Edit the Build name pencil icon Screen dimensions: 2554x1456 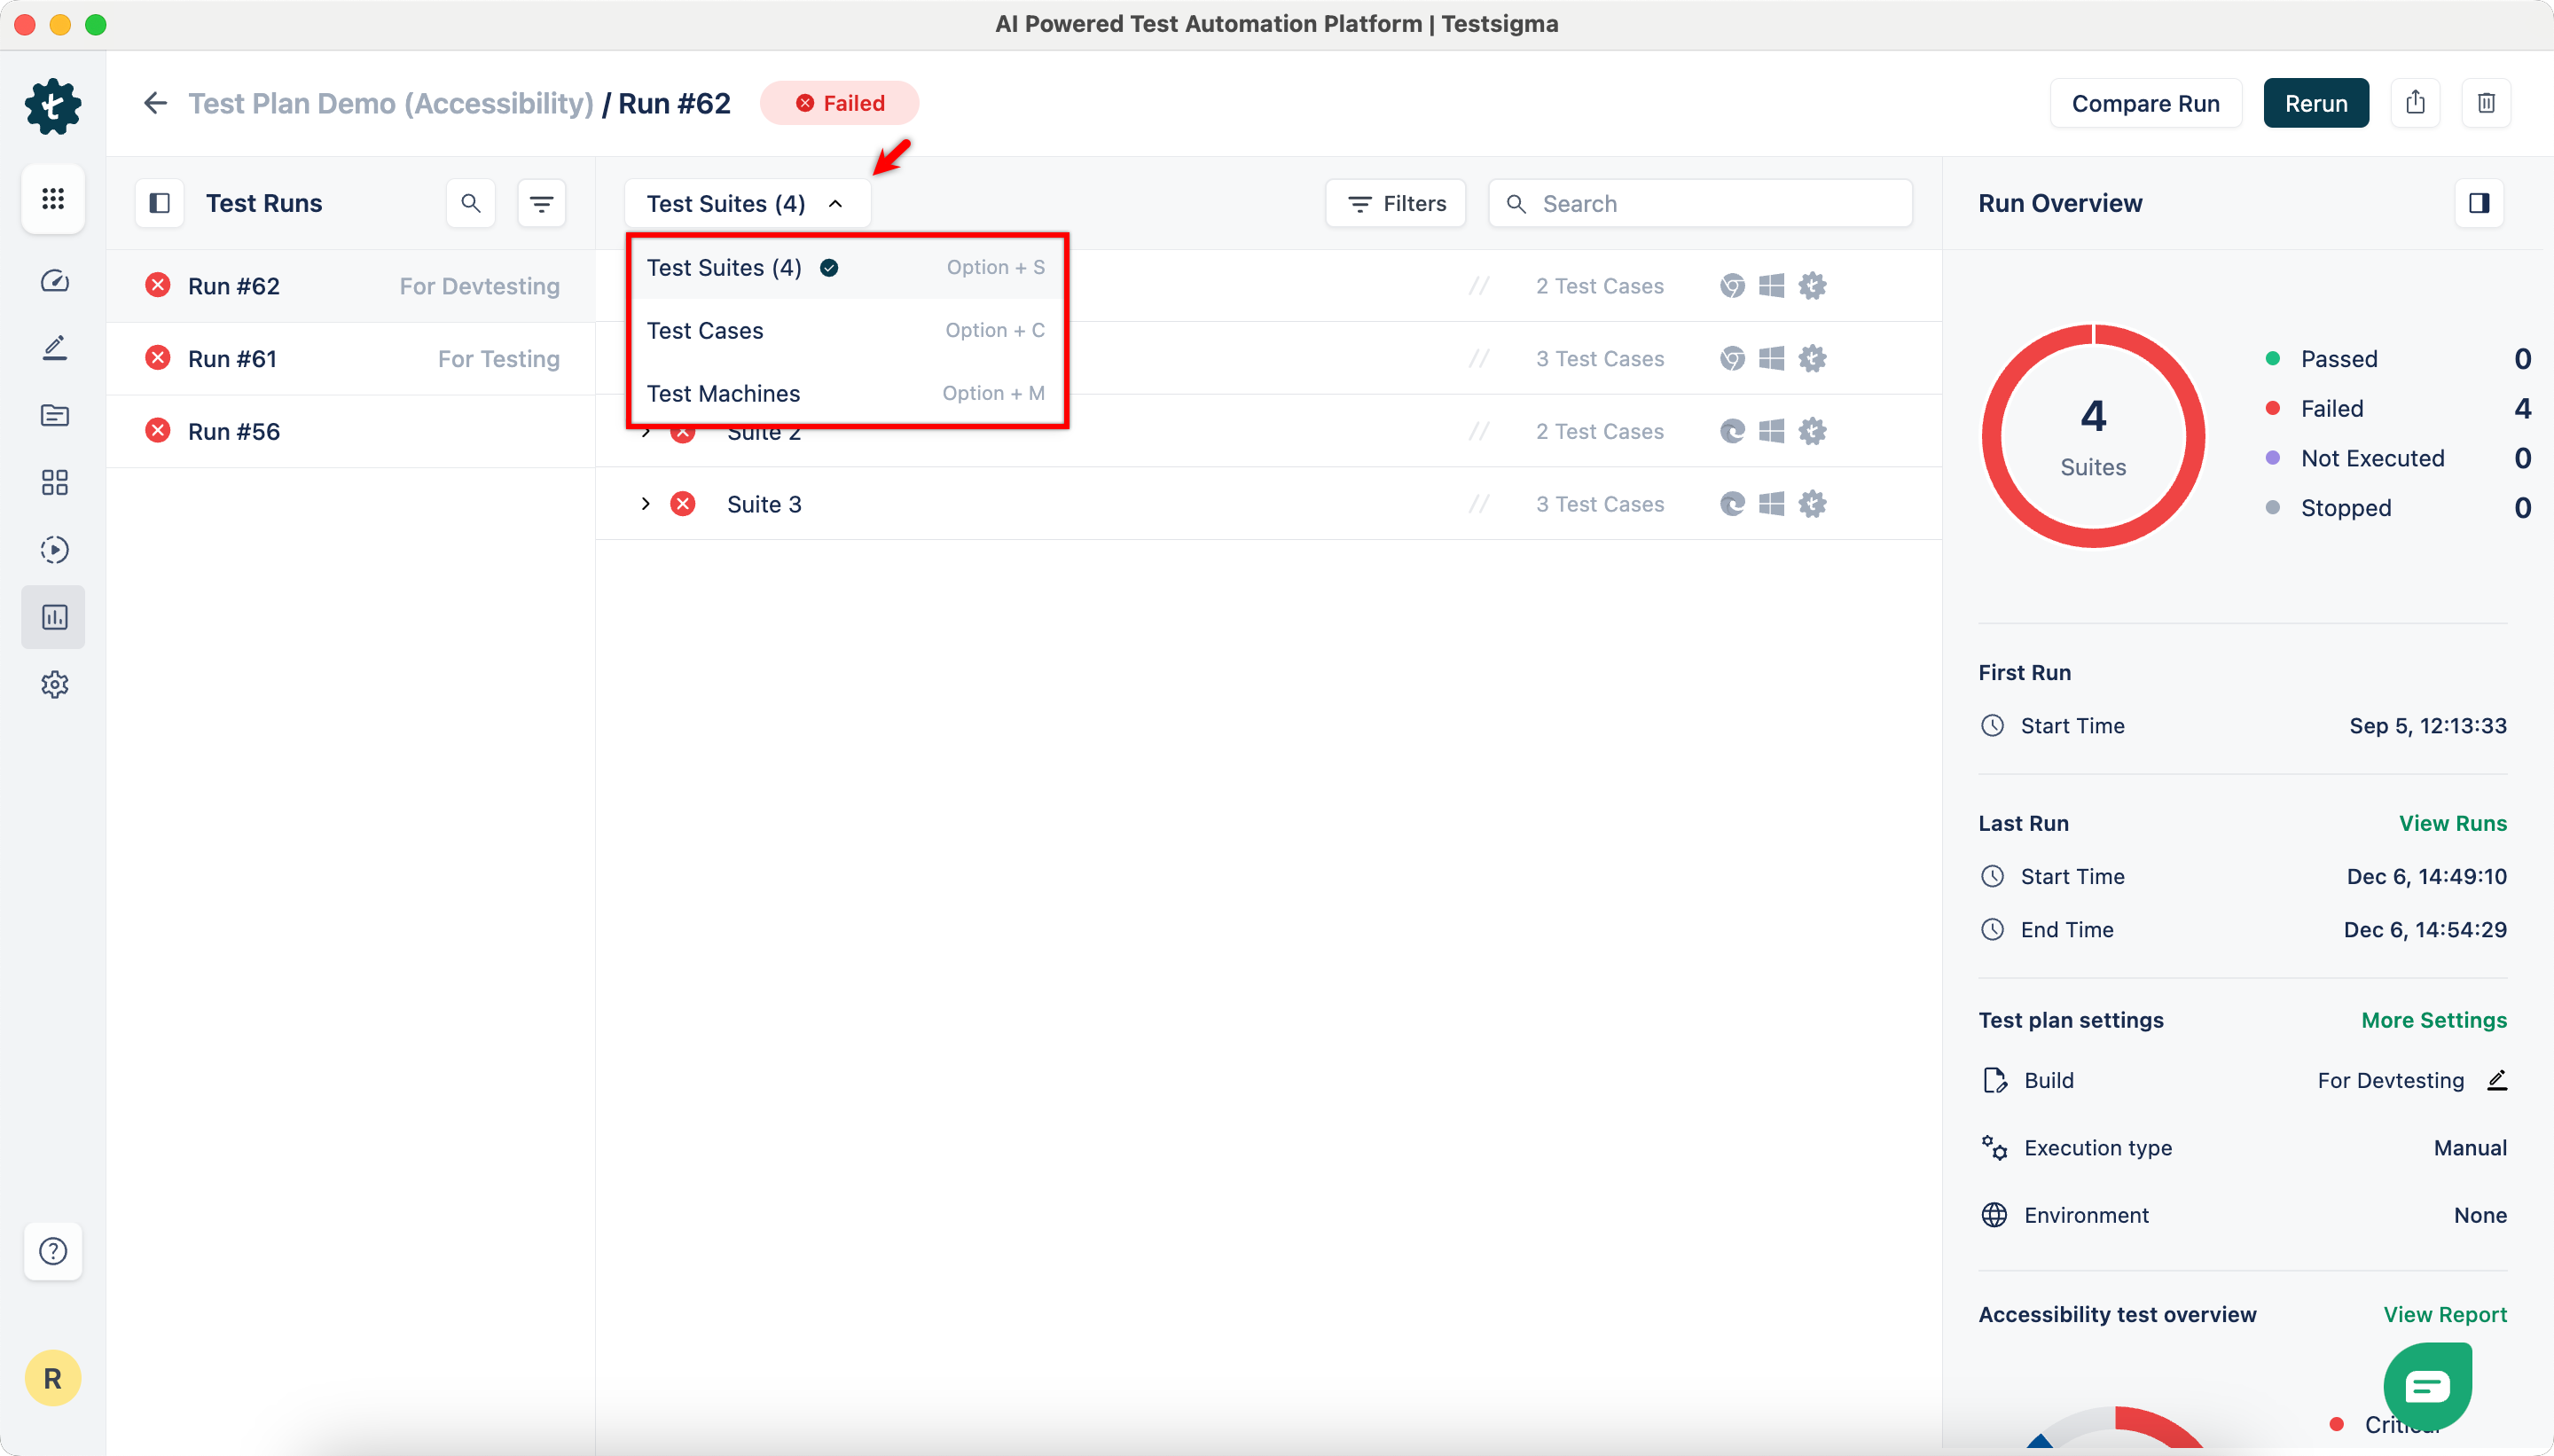tap(2496, 1080)
